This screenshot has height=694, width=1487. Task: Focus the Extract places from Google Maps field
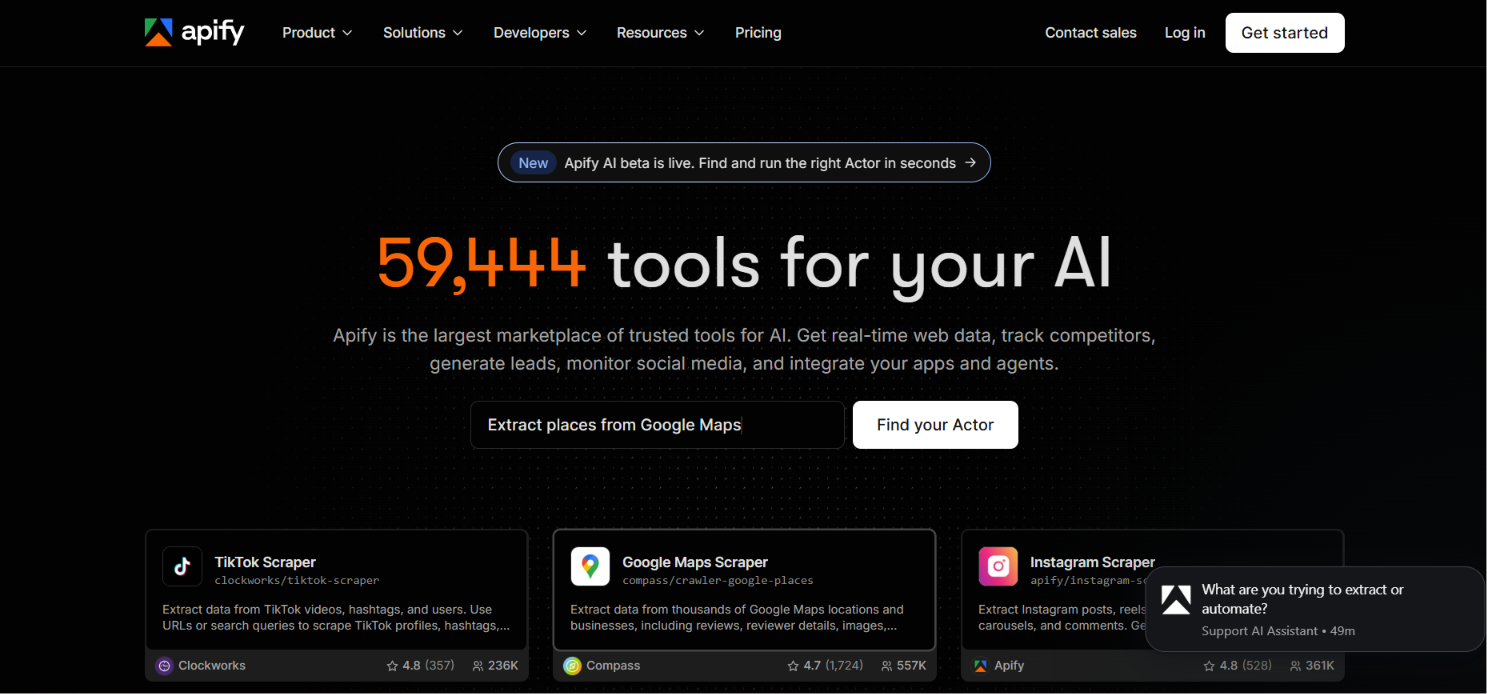click(x=657, y=425)
